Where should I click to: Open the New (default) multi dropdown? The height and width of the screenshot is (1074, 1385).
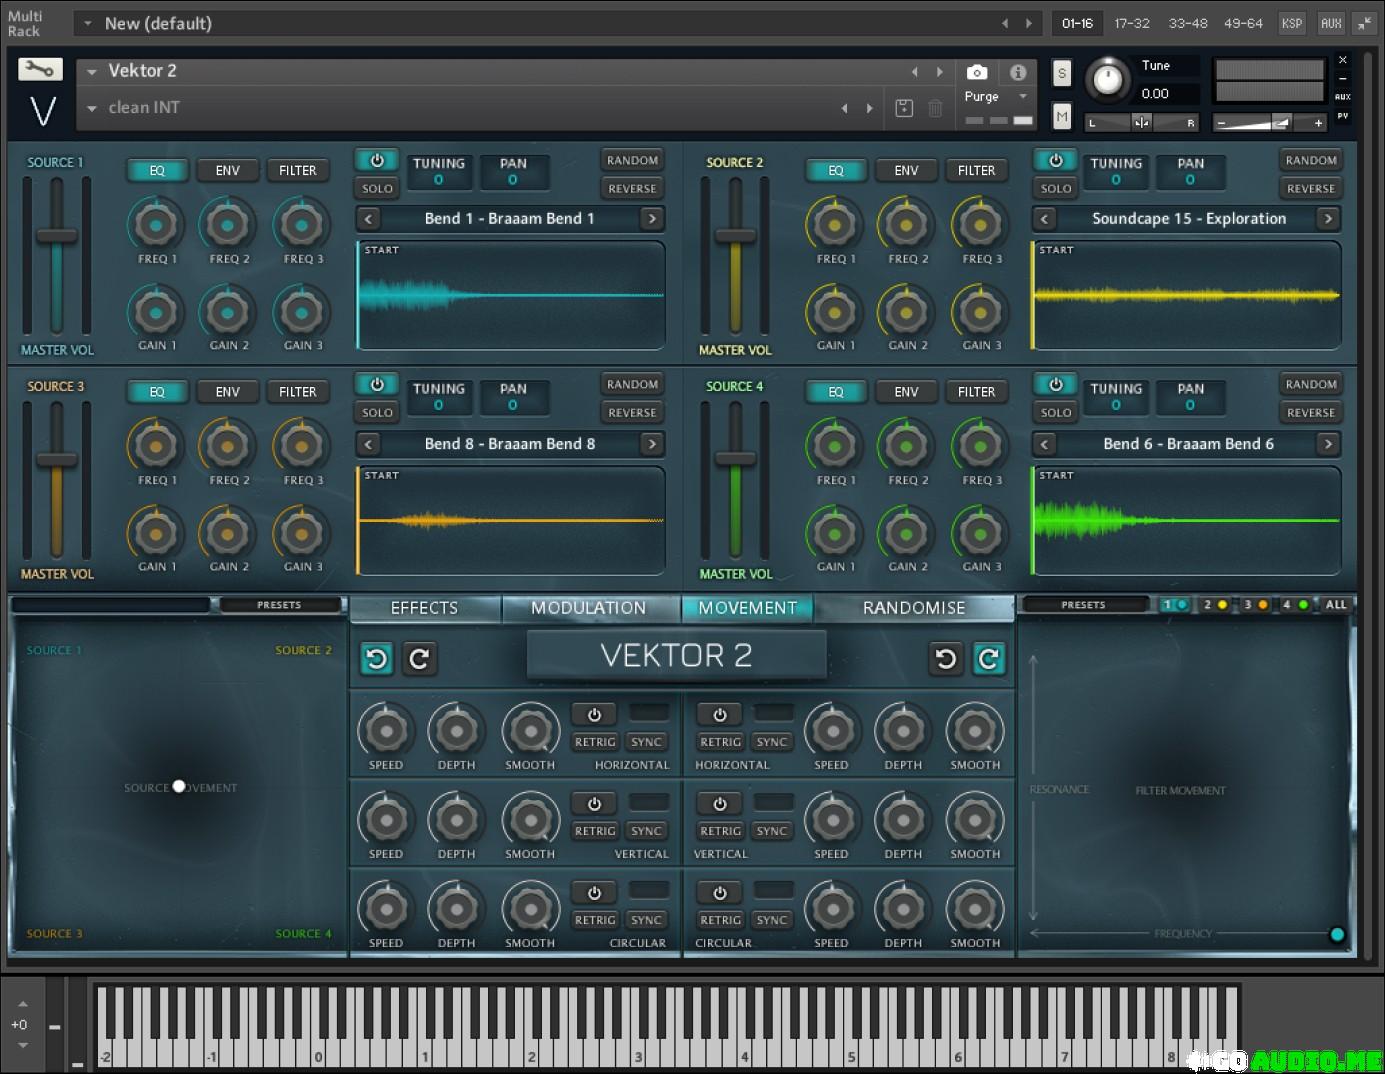[x=88, y=23]
